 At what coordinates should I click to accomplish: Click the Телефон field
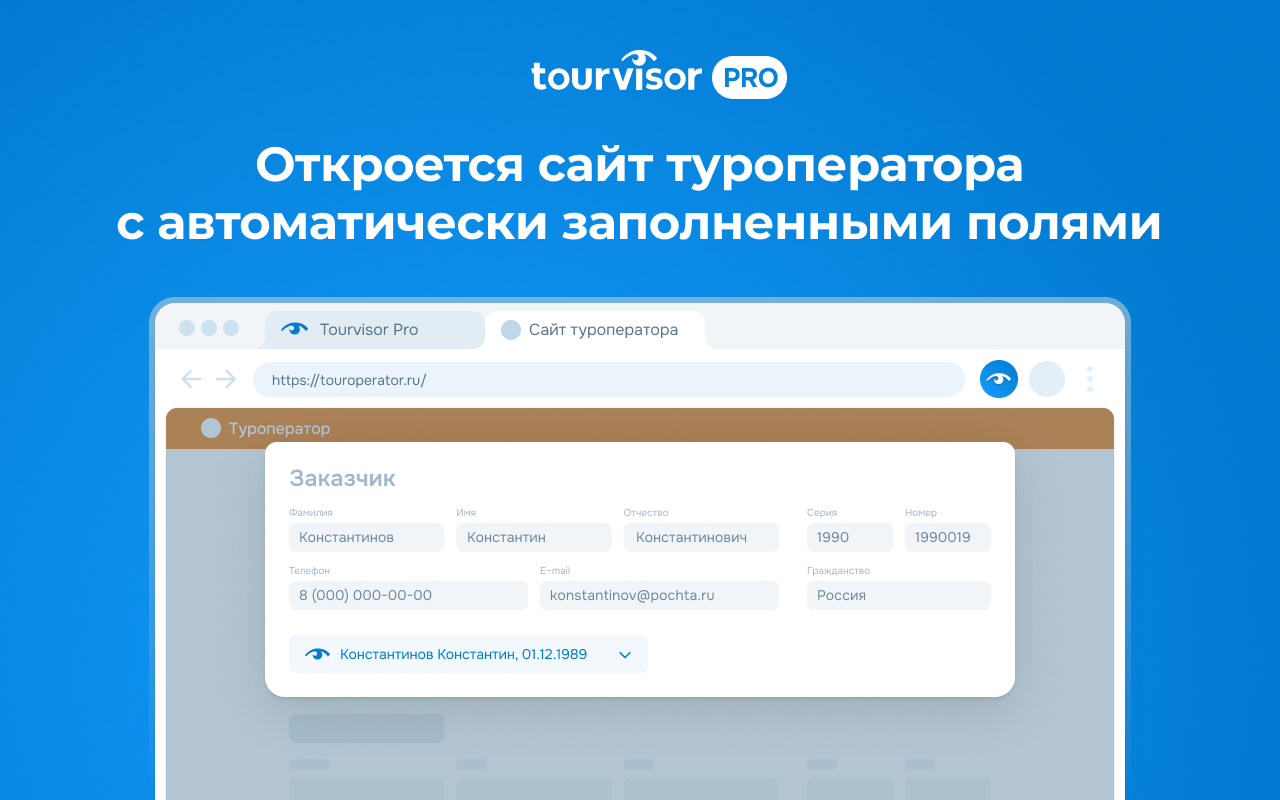click(x=408, y=595)
